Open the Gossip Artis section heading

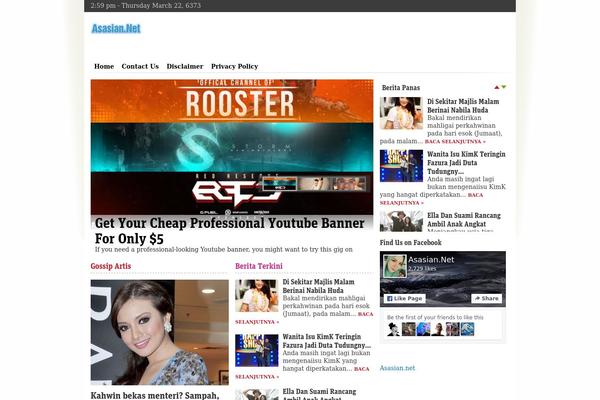tap(111, 266)
